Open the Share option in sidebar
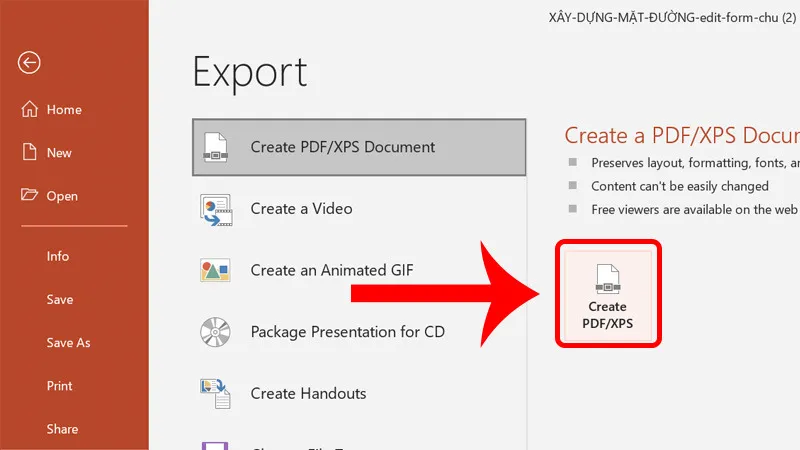This screenshot has width=800, height=450. [62, 429]
